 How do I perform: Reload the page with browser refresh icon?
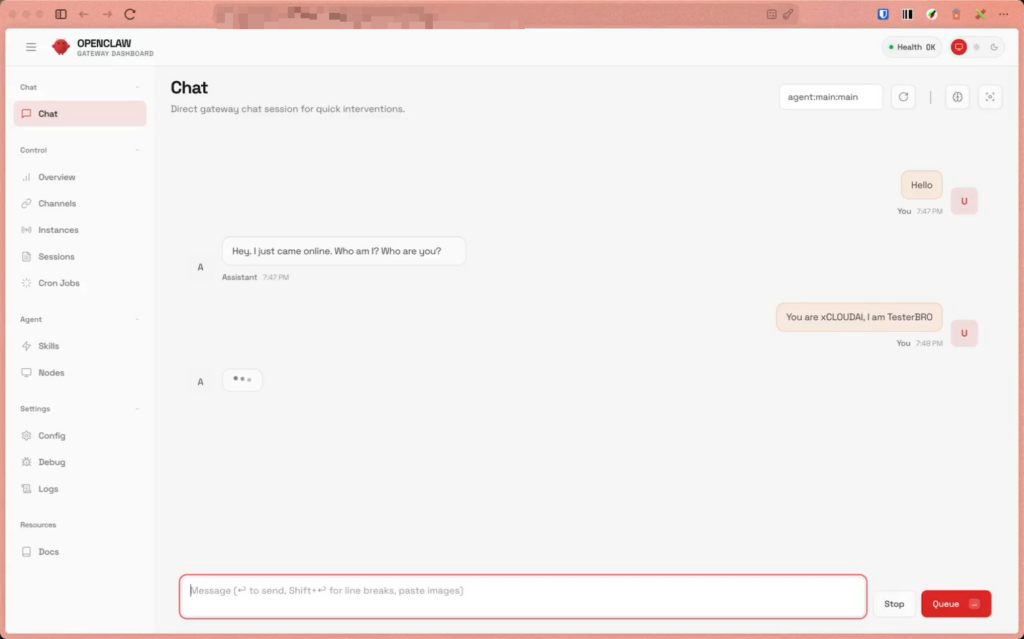(x=130, y=14)
